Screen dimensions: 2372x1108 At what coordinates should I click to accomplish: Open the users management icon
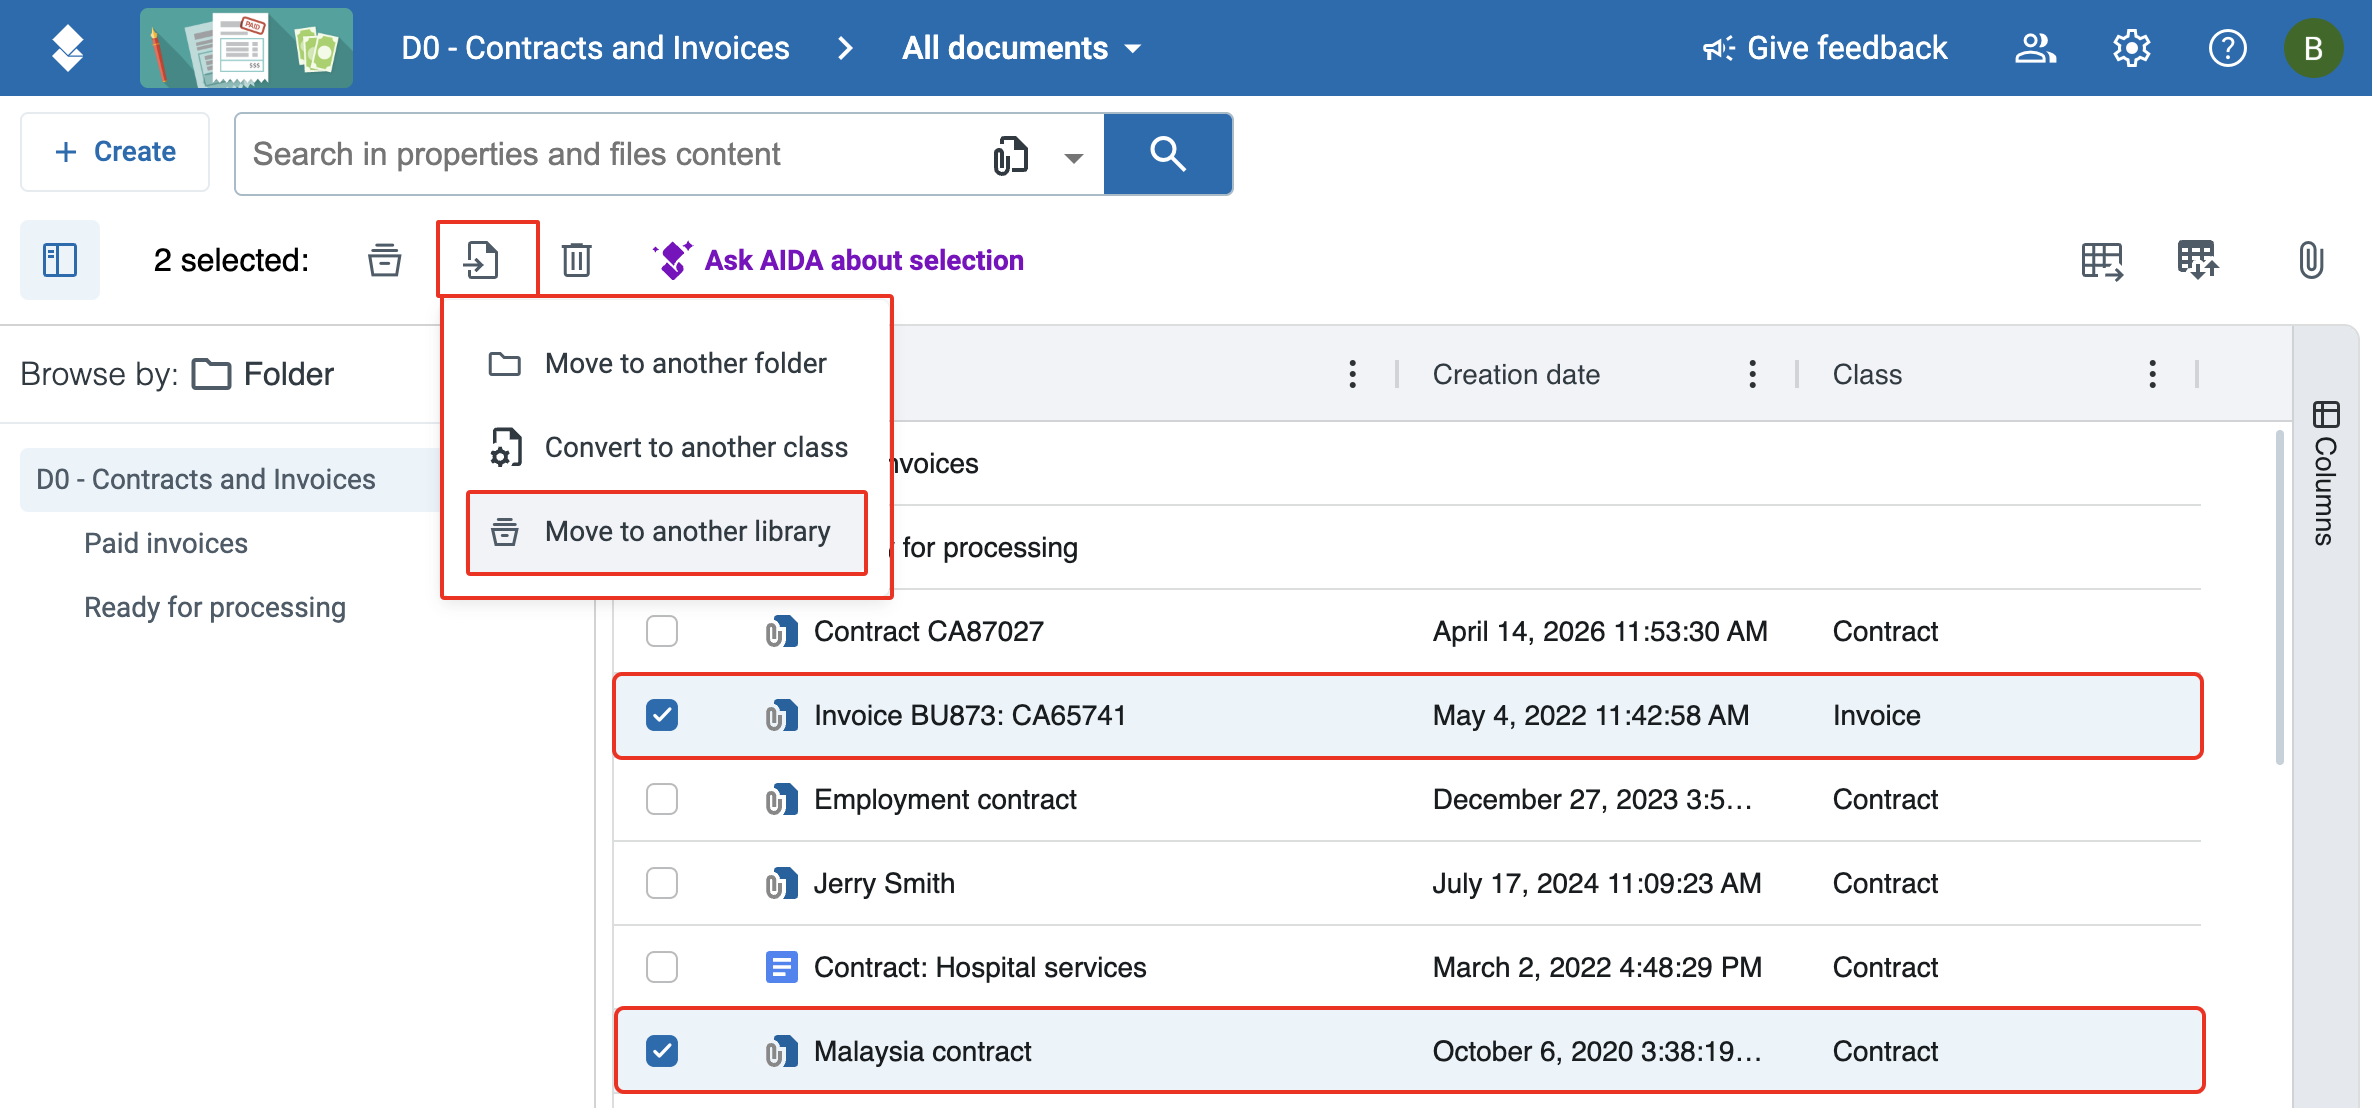point(2035,48)
